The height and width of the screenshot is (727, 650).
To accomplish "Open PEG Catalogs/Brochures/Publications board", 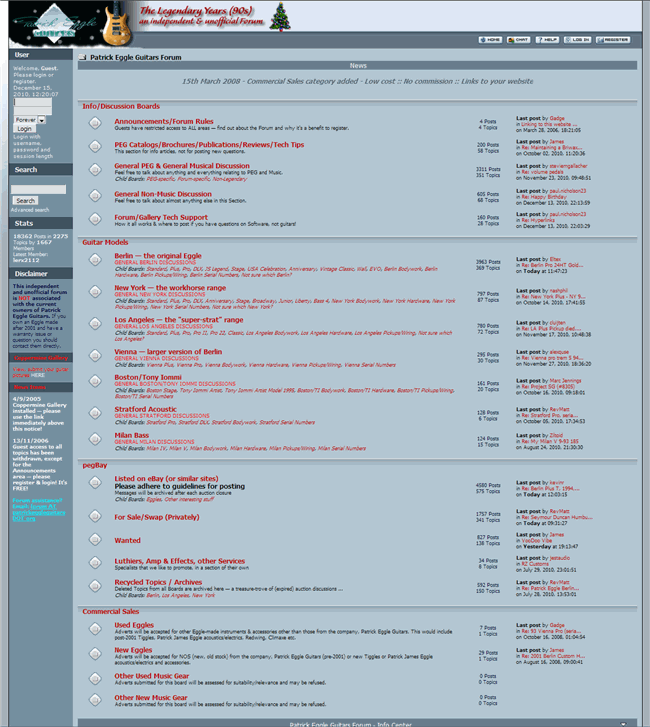I will coord(209,145).
